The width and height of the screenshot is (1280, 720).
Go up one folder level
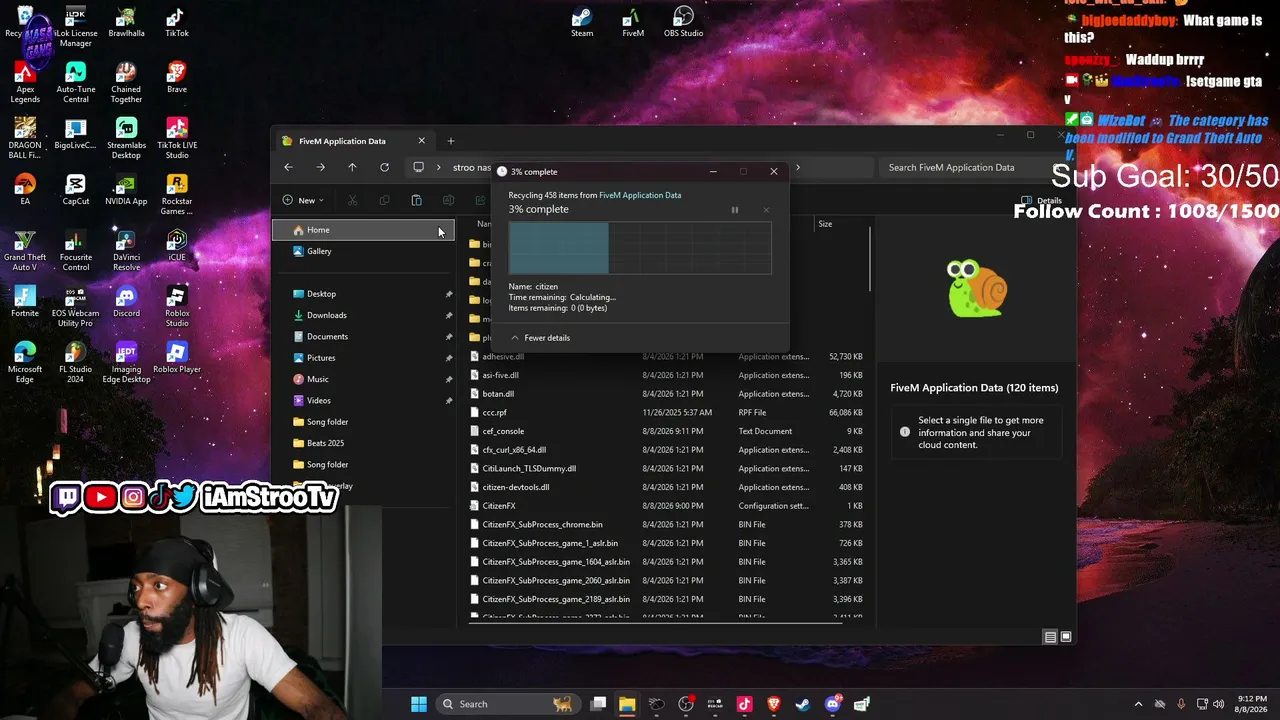coord(352,167)
